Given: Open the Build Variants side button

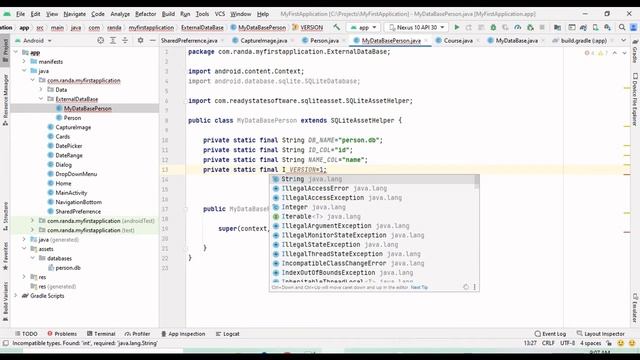Looking at the screenshot, I should 5,303.
